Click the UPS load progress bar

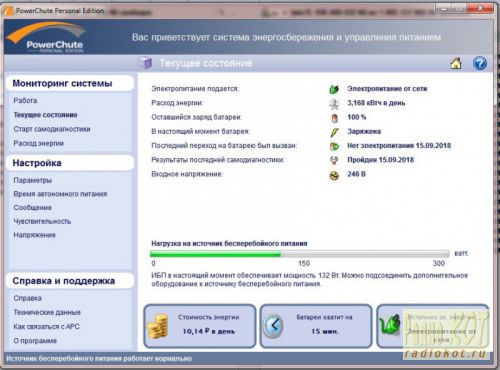coord(300,254)
